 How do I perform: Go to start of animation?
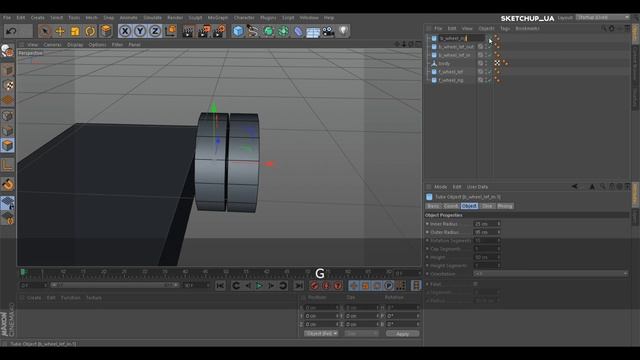click(x=220, y=286)
